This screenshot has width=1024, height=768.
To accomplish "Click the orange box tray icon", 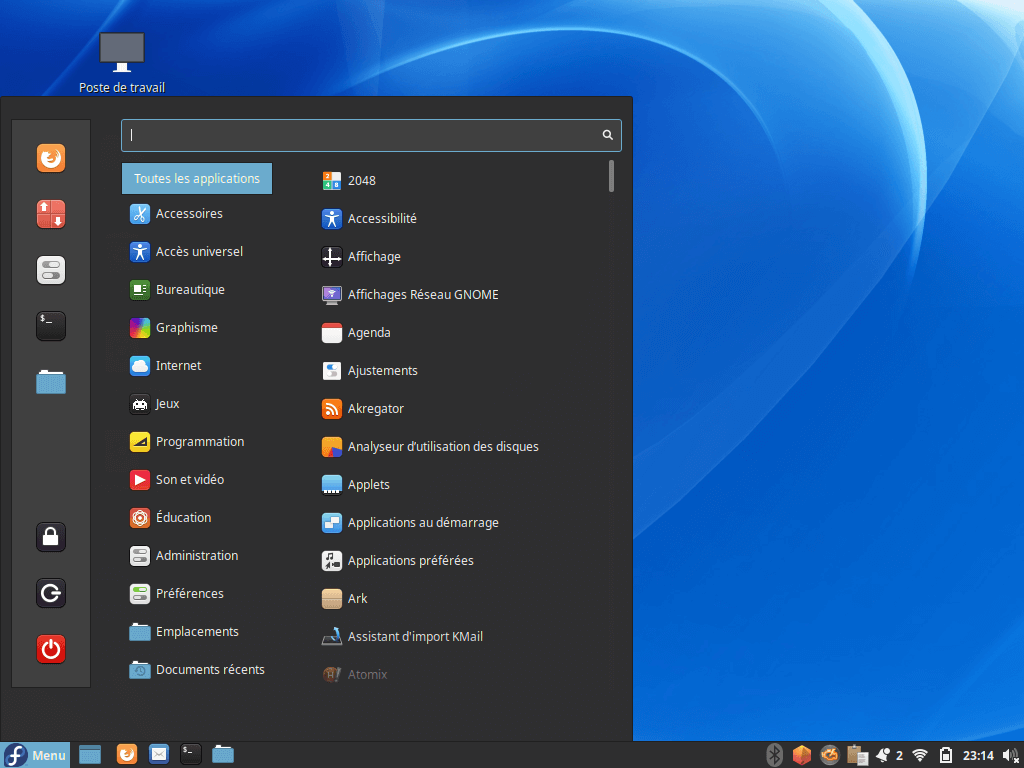I will coord(801,756).
